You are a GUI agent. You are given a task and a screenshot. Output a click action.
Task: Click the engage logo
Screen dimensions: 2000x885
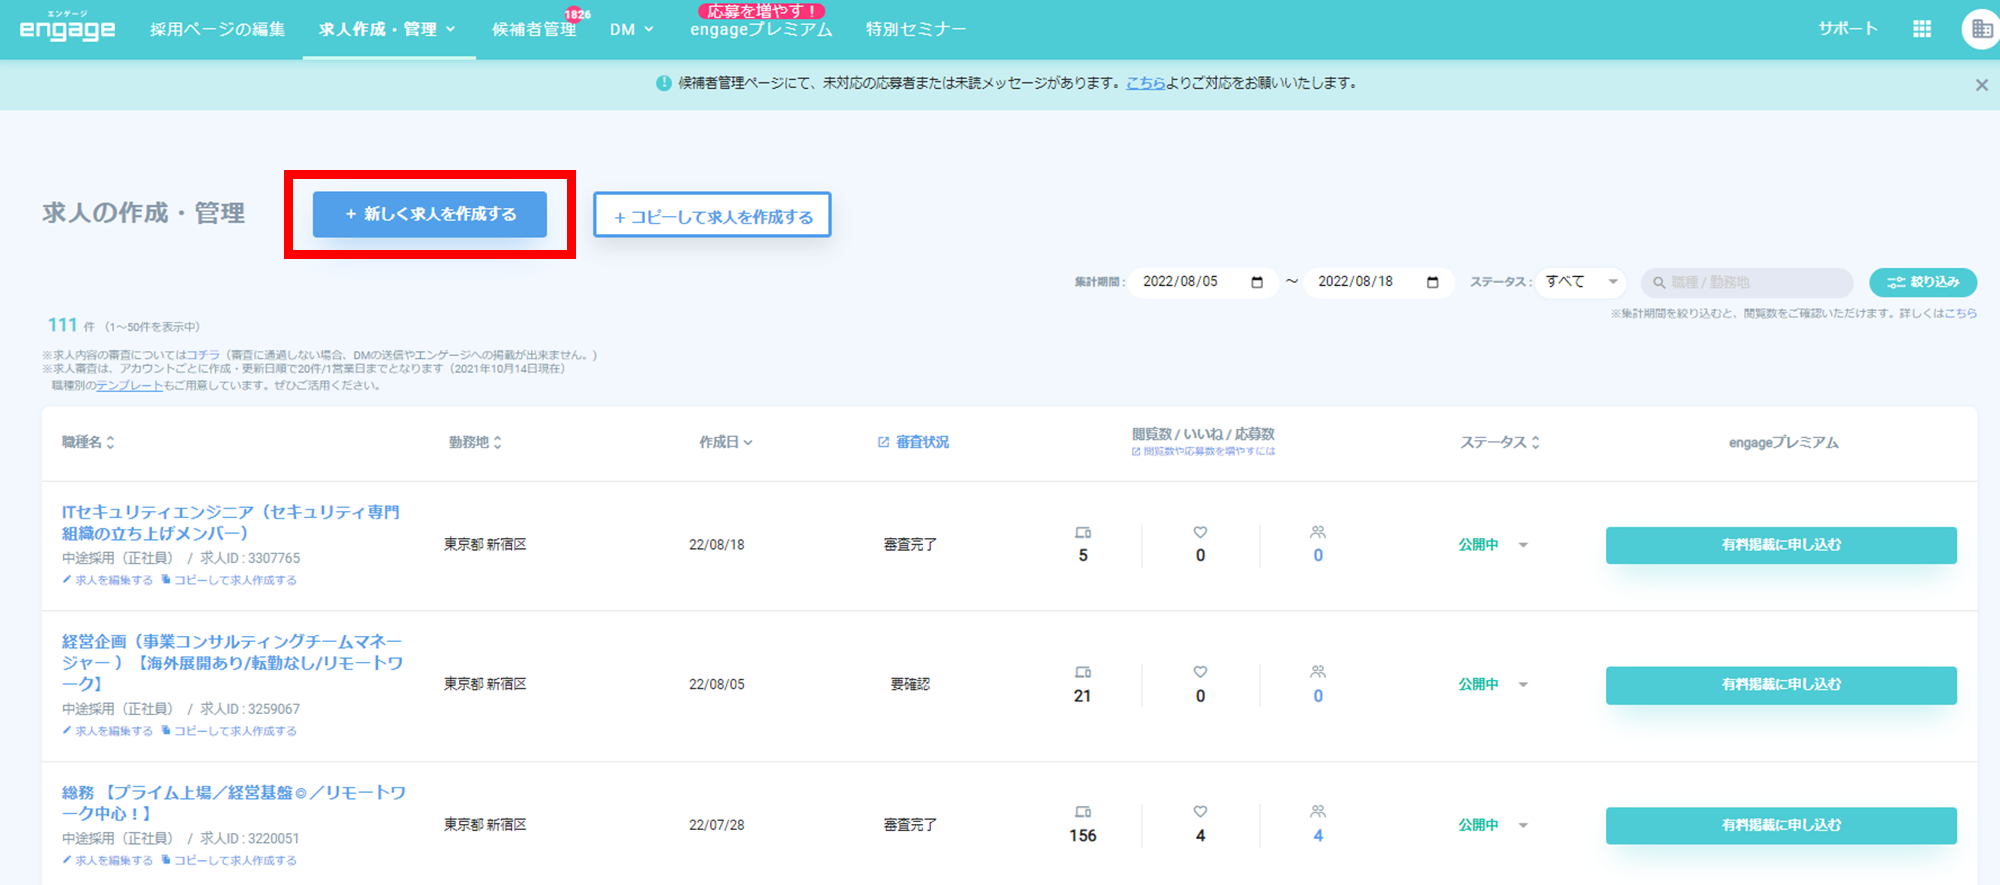point(67,28)
